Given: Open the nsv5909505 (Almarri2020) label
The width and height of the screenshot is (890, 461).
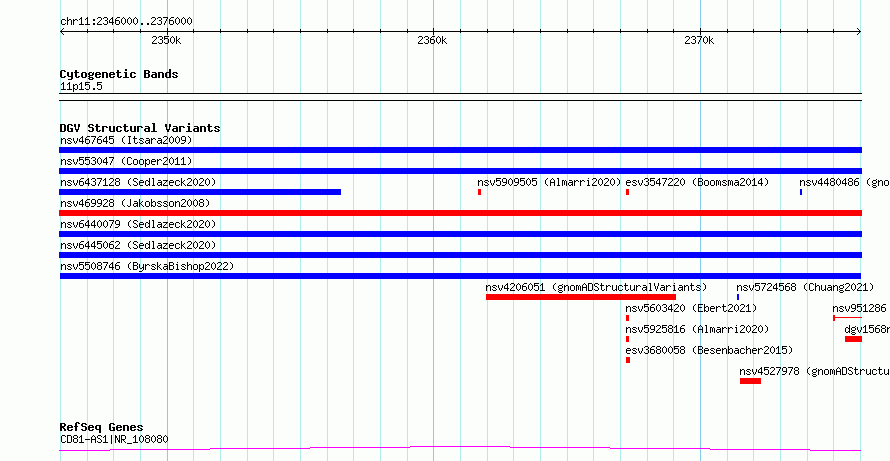Looking at the screenshot, I should [549, 182].
